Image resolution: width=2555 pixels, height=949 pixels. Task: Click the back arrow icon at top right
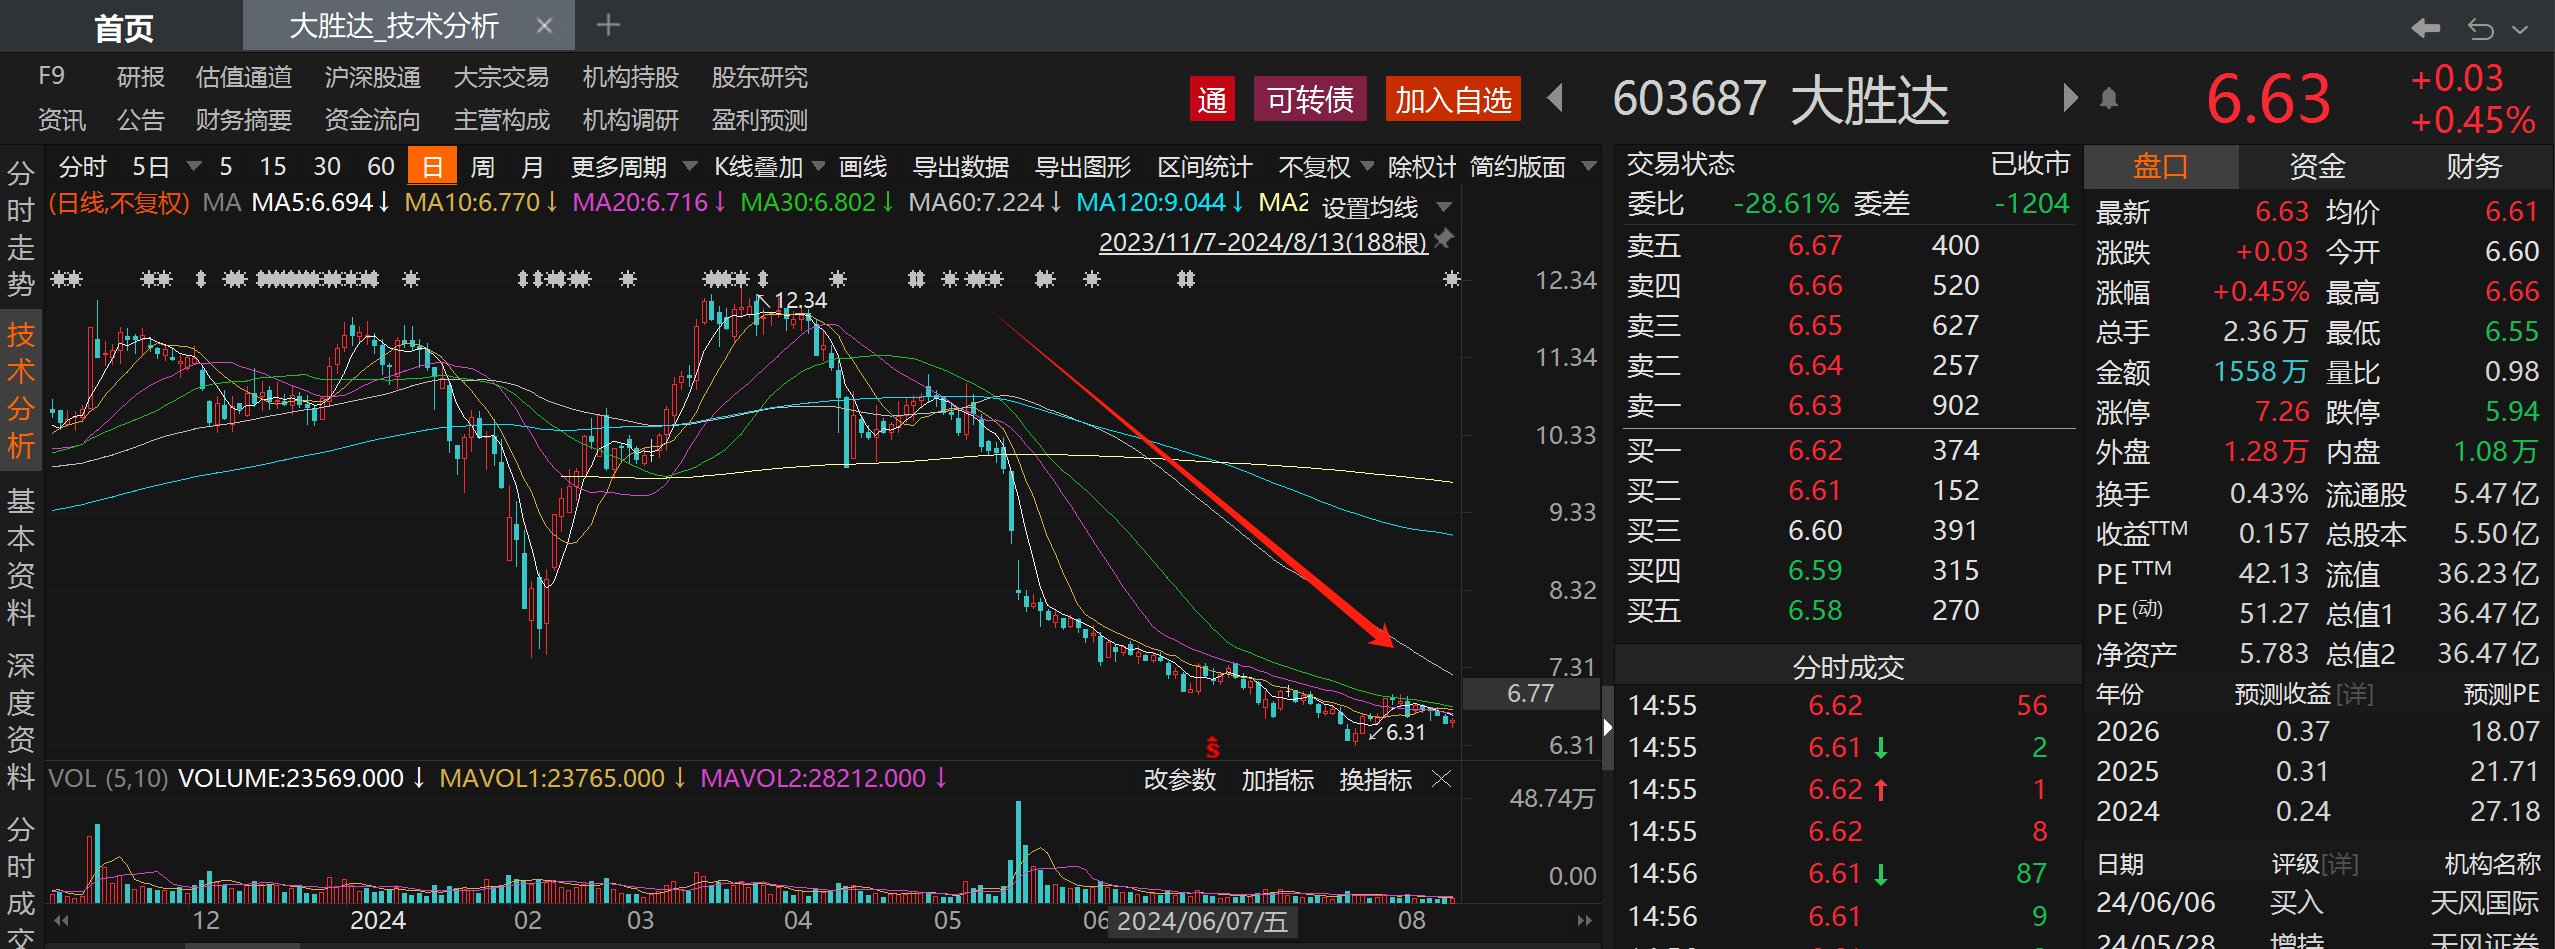[x=2425, y=28]
